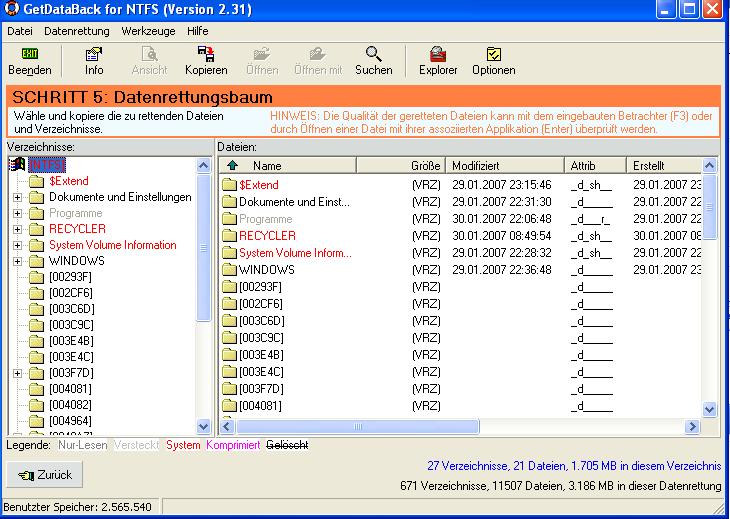The width and height of the screenshot is (730, 519).
Task: Click modified date 30.01.2007 08:49:54
Action: 501,236
